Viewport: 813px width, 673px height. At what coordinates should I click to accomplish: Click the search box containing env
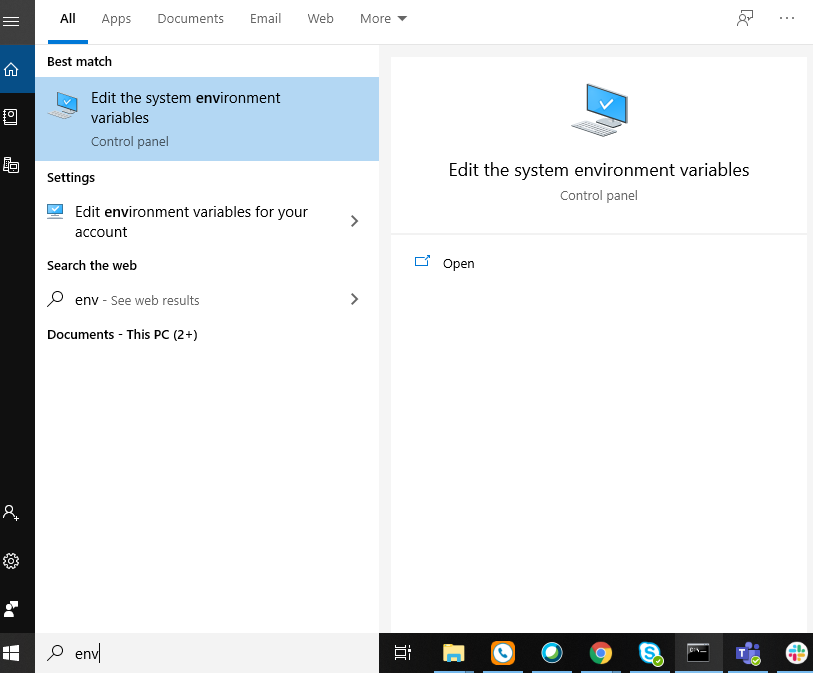[207, 653]
